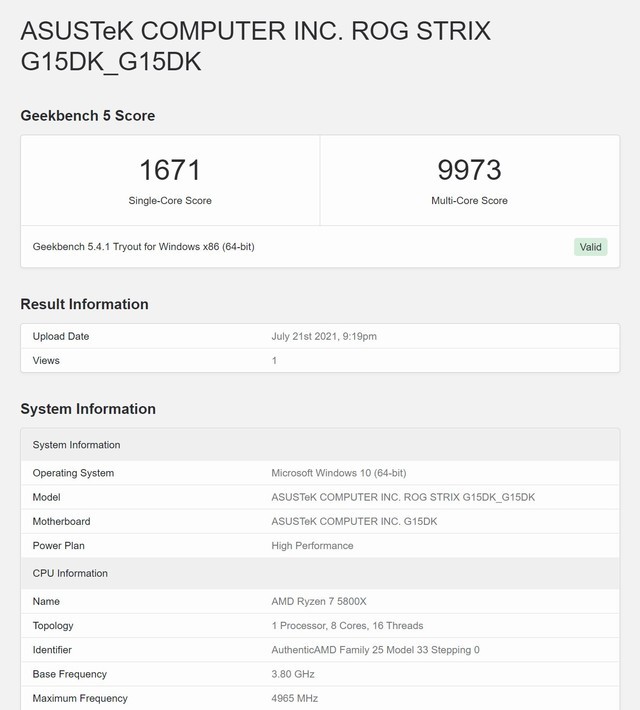Click the large System Information section heading
The image size is (640, 710).
88,409
